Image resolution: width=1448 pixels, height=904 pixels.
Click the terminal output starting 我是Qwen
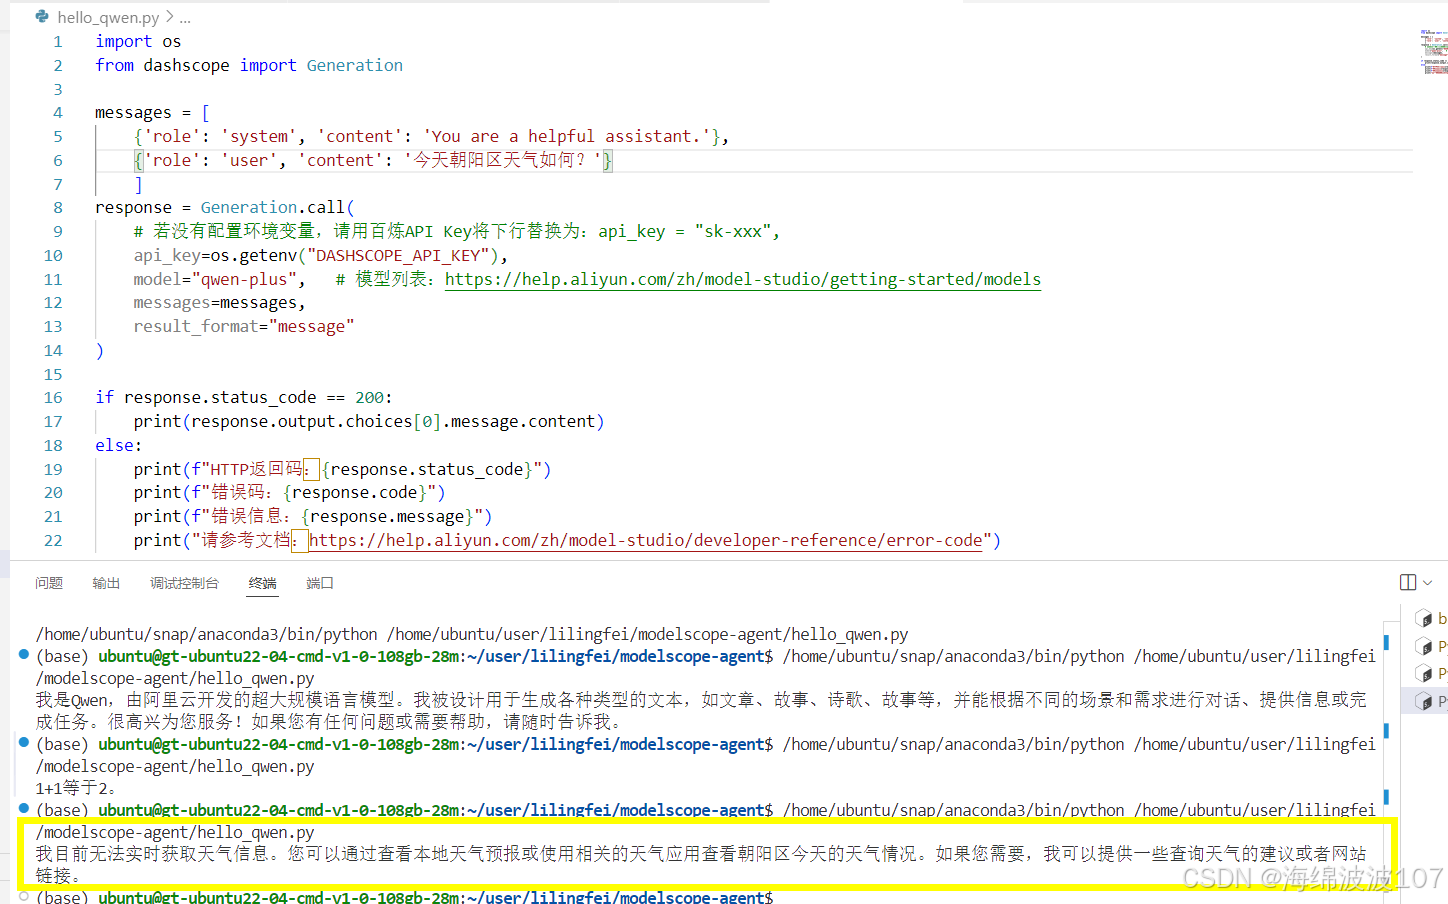(x=701, y=710)
